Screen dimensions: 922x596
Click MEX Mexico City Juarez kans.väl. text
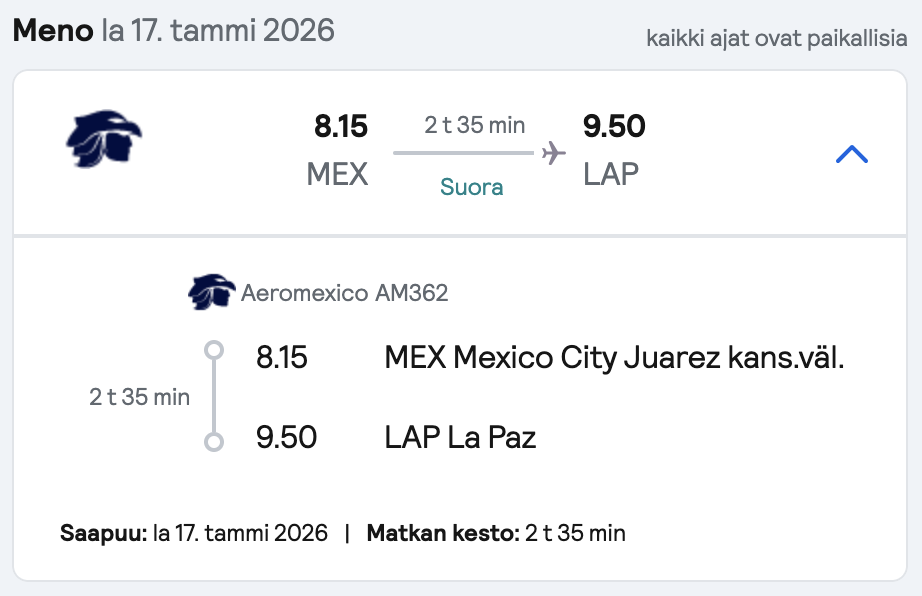coord(614,357)
